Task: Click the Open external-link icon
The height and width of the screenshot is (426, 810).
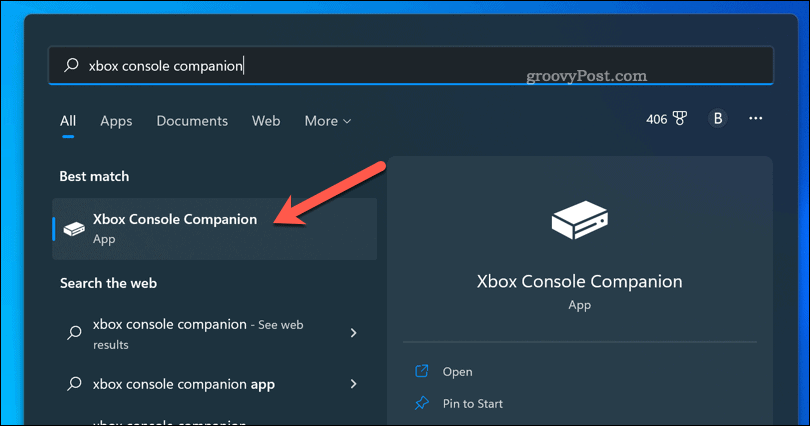Action: (x=422, y=371)
